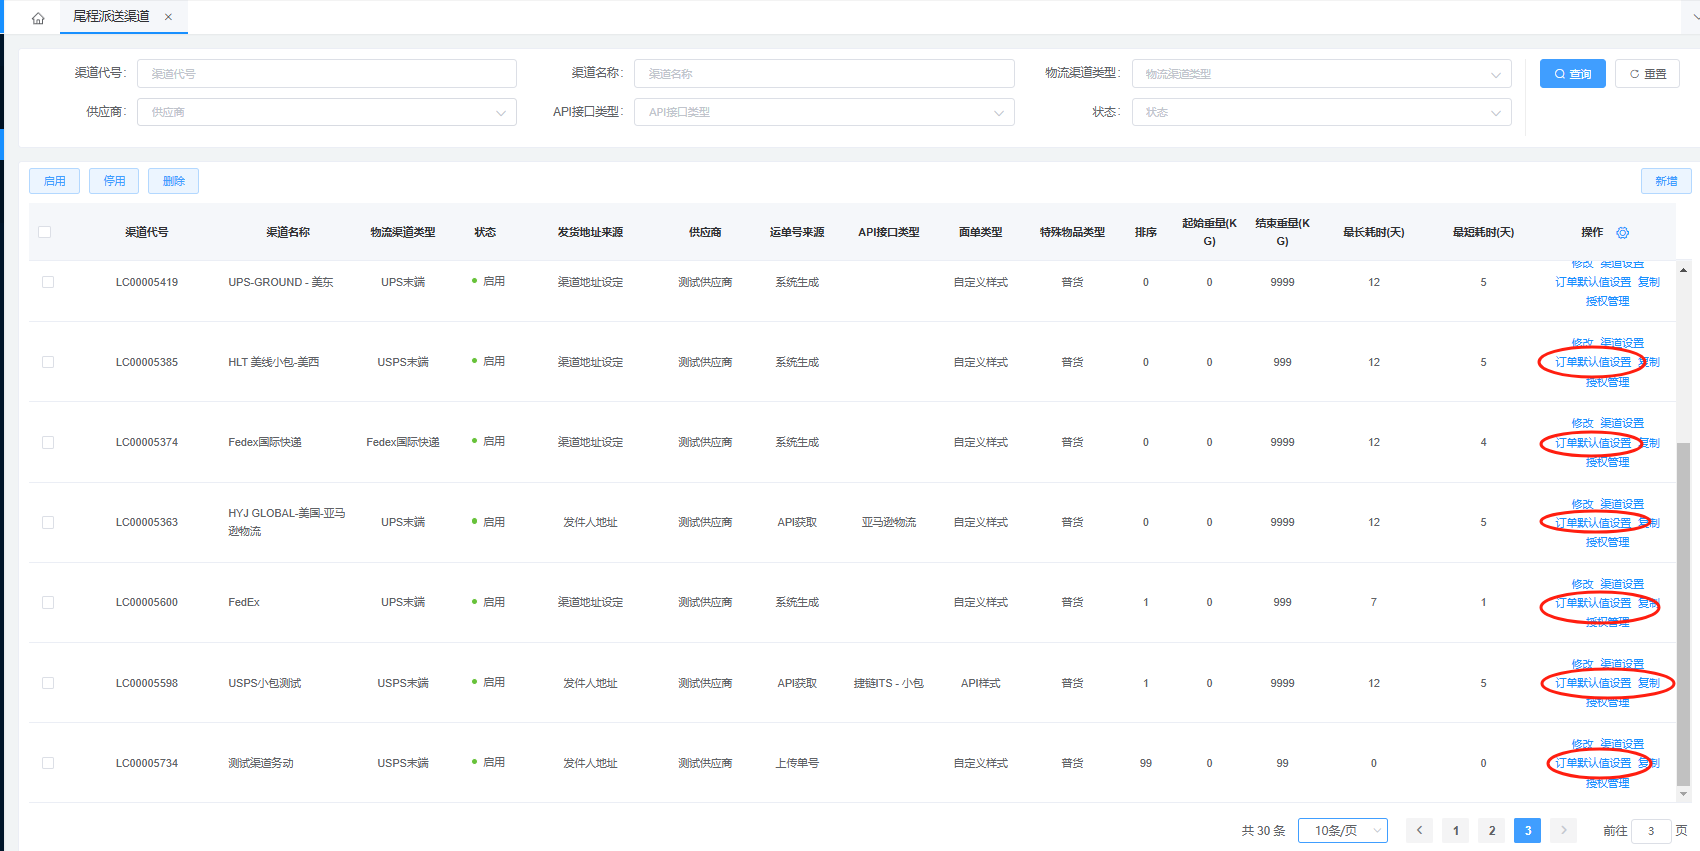
Task: Click next page arrow in pagination
Action: coord(1564,830)
